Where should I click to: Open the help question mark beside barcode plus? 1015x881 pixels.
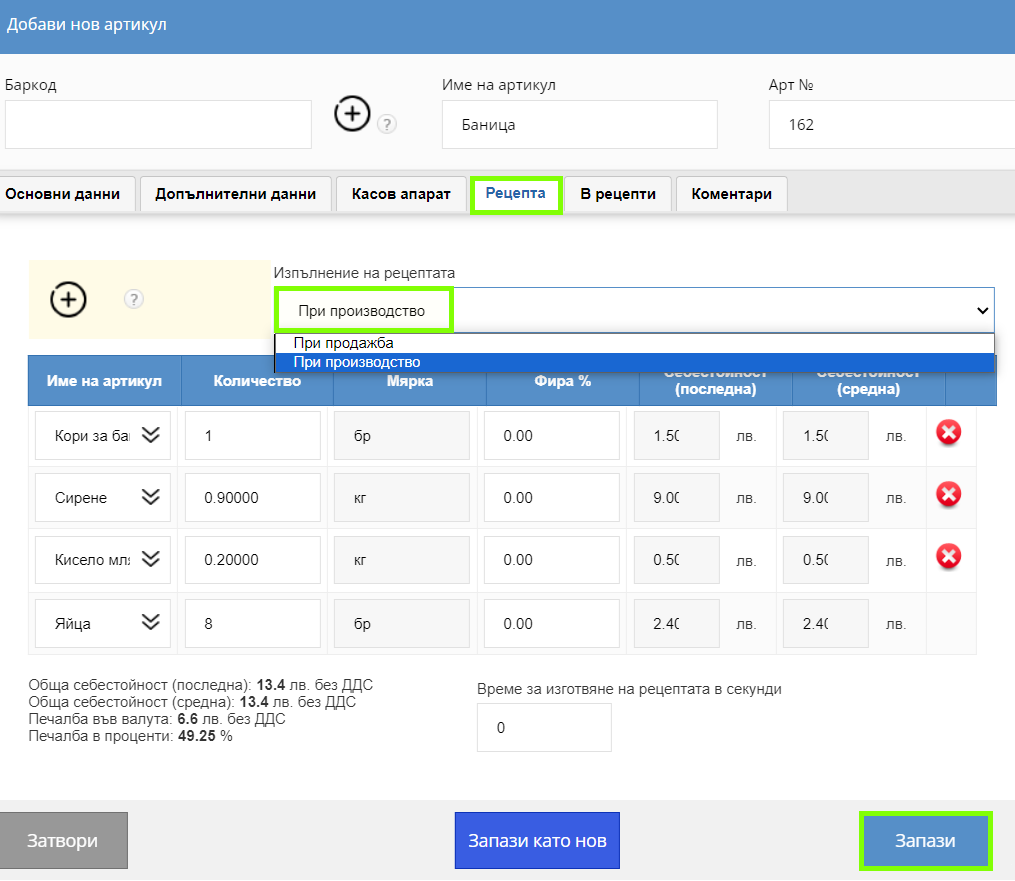tap(386, 124)
